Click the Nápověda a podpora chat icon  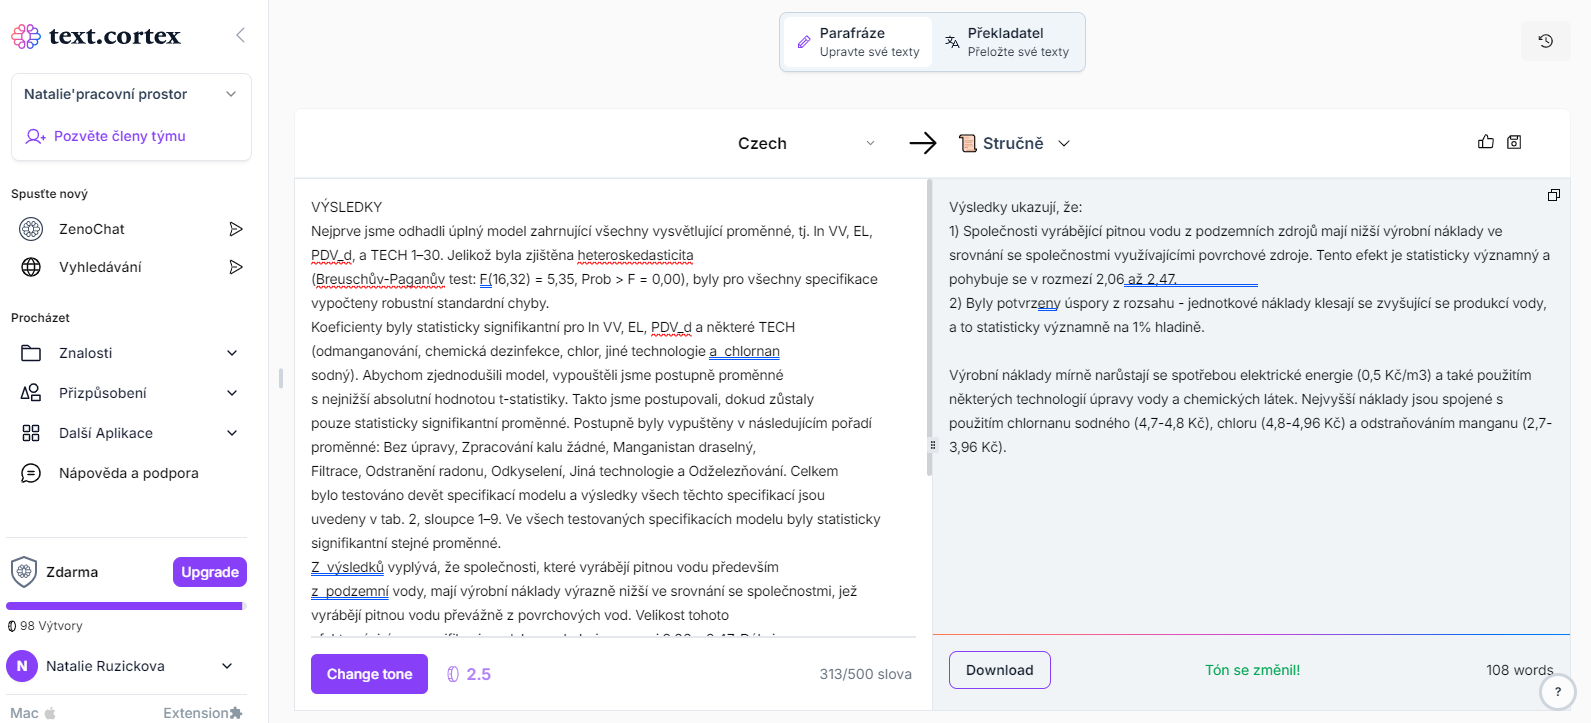pyautogui.click(x=31, y=473)
